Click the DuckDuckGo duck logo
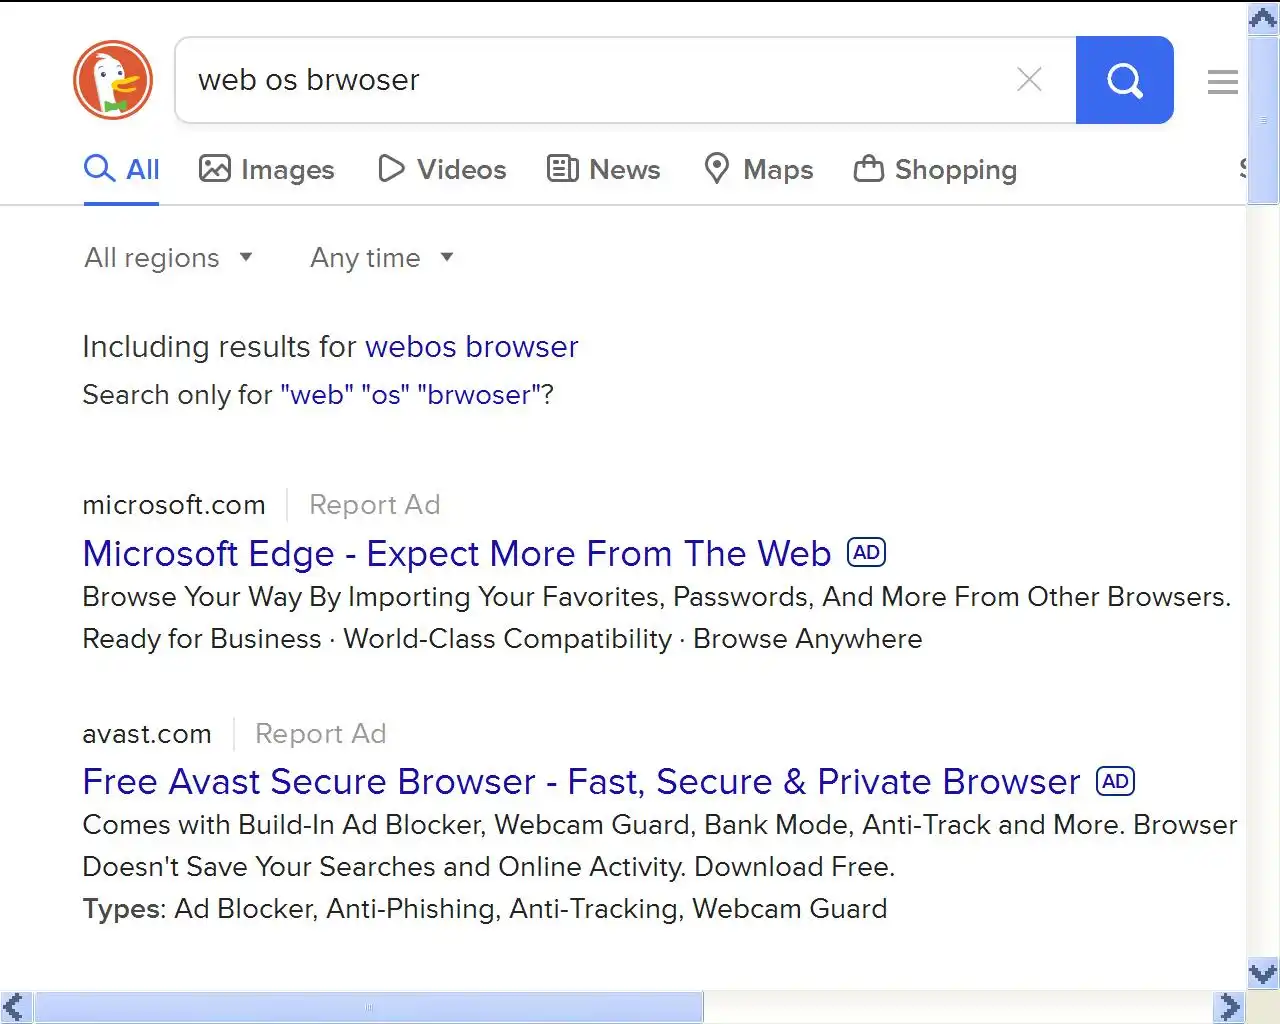The image size is (1280, 1024). (113, 80)
